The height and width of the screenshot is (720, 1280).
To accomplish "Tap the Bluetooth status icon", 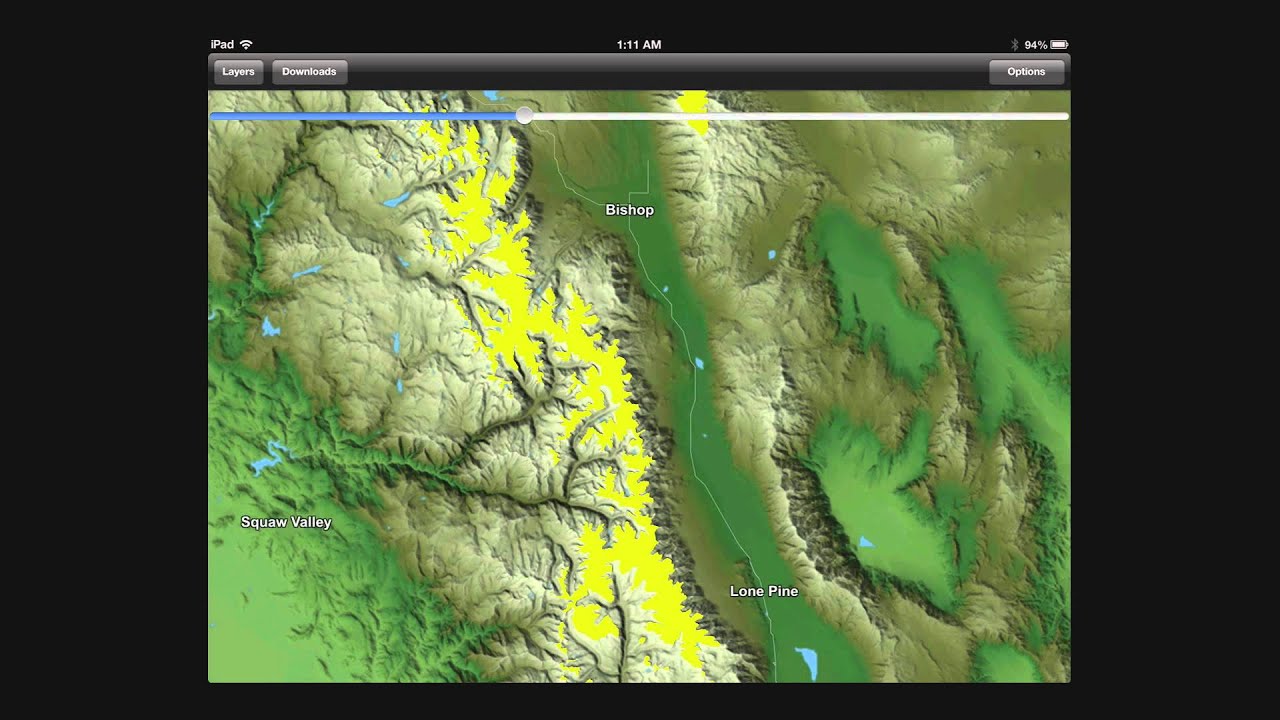I will tap(1014, 45).
